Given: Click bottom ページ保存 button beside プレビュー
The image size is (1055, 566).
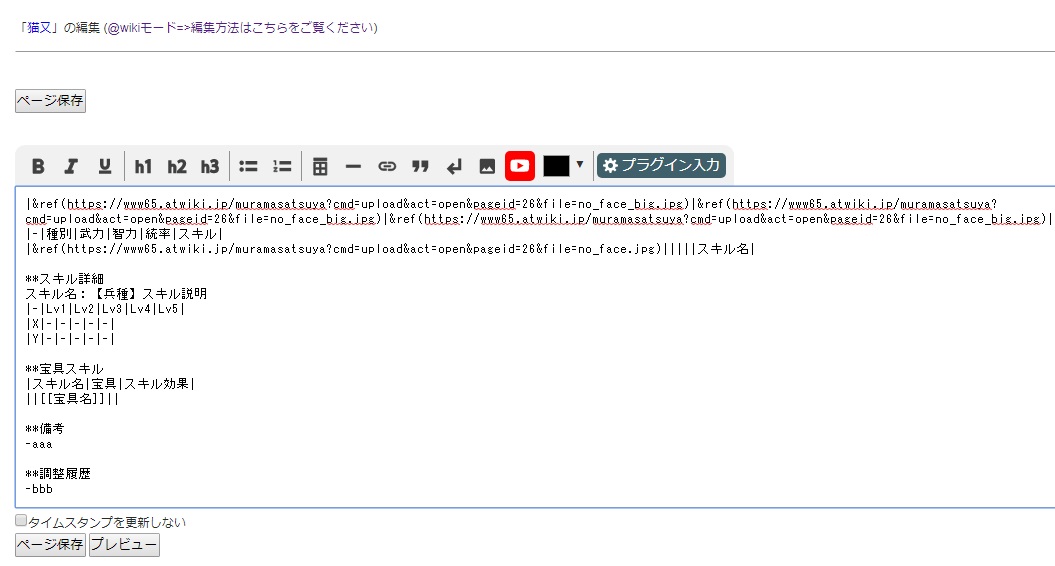Looking at the screenshot, I should (x=50, y=544).
